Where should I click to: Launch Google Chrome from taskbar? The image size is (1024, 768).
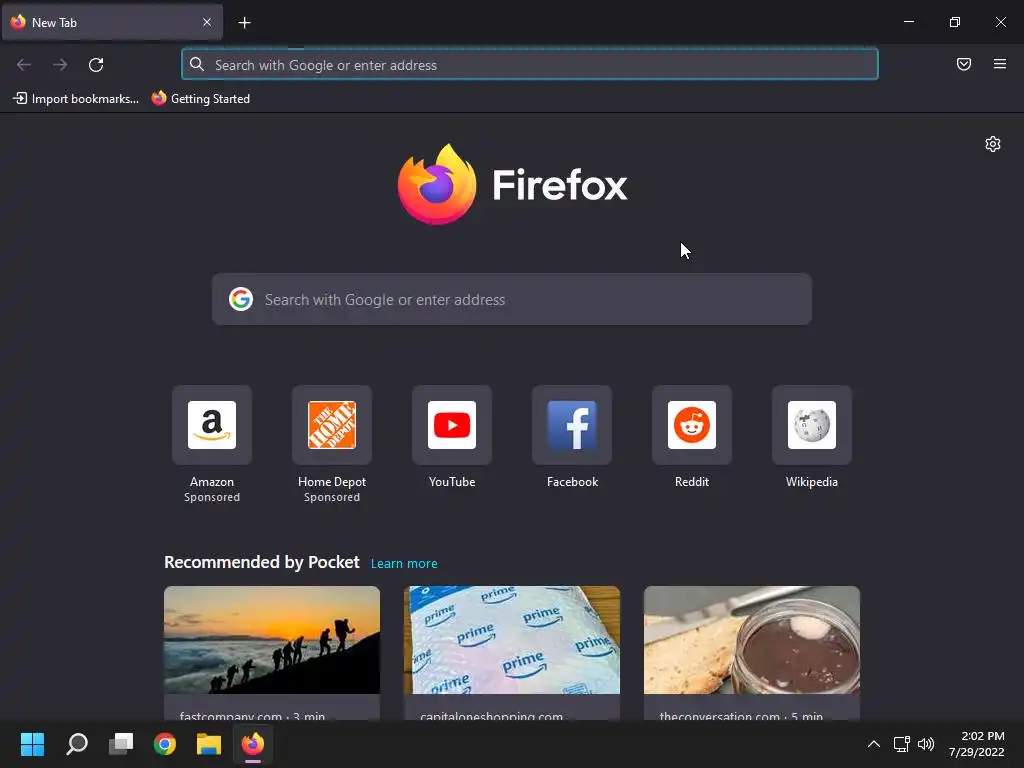(165, 744)
